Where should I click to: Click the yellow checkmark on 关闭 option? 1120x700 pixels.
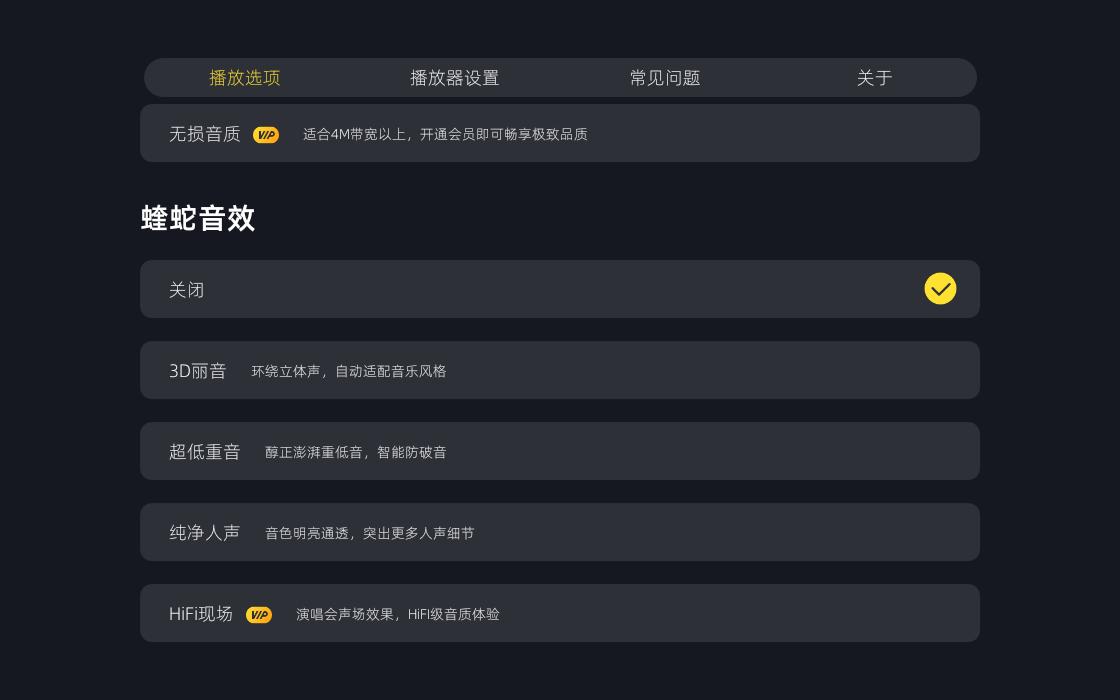click(940, 289)
